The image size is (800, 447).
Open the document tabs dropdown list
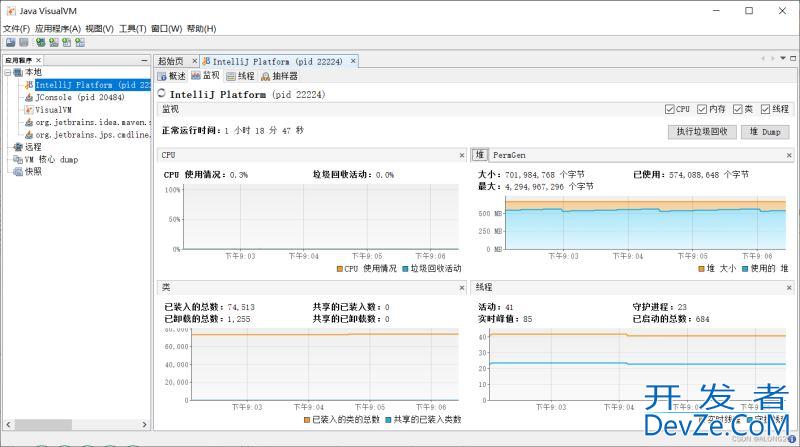point(783,58)
